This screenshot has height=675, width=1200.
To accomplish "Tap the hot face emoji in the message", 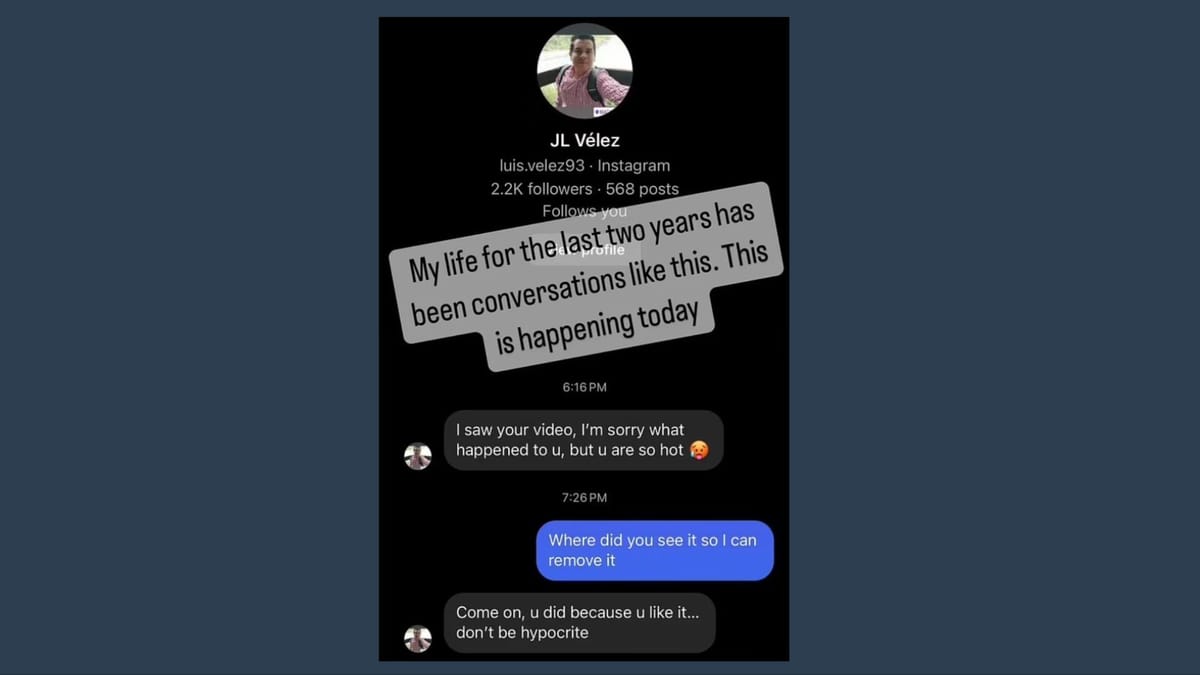I will [699, 451].
